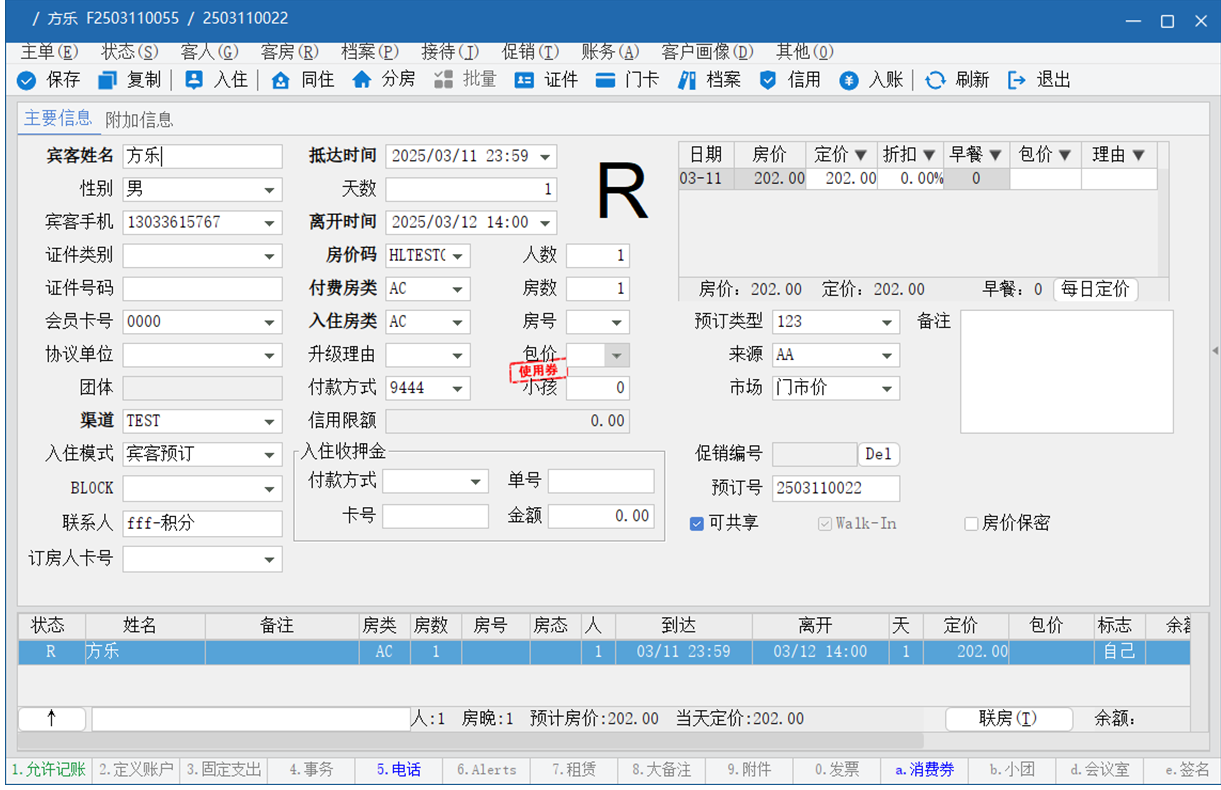Screen dimensions: 1221x790
Task: Select the 主要信息 tab
Action: tap(58, 119)
